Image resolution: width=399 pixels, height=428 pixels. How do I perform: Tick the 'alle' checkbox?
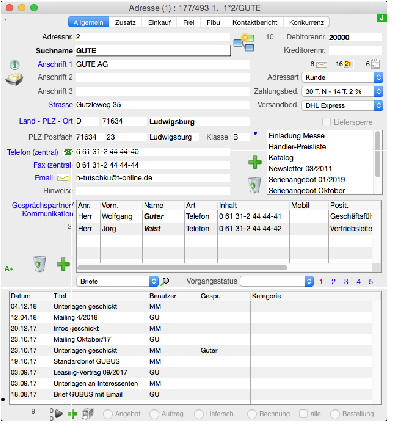(303, 414)
